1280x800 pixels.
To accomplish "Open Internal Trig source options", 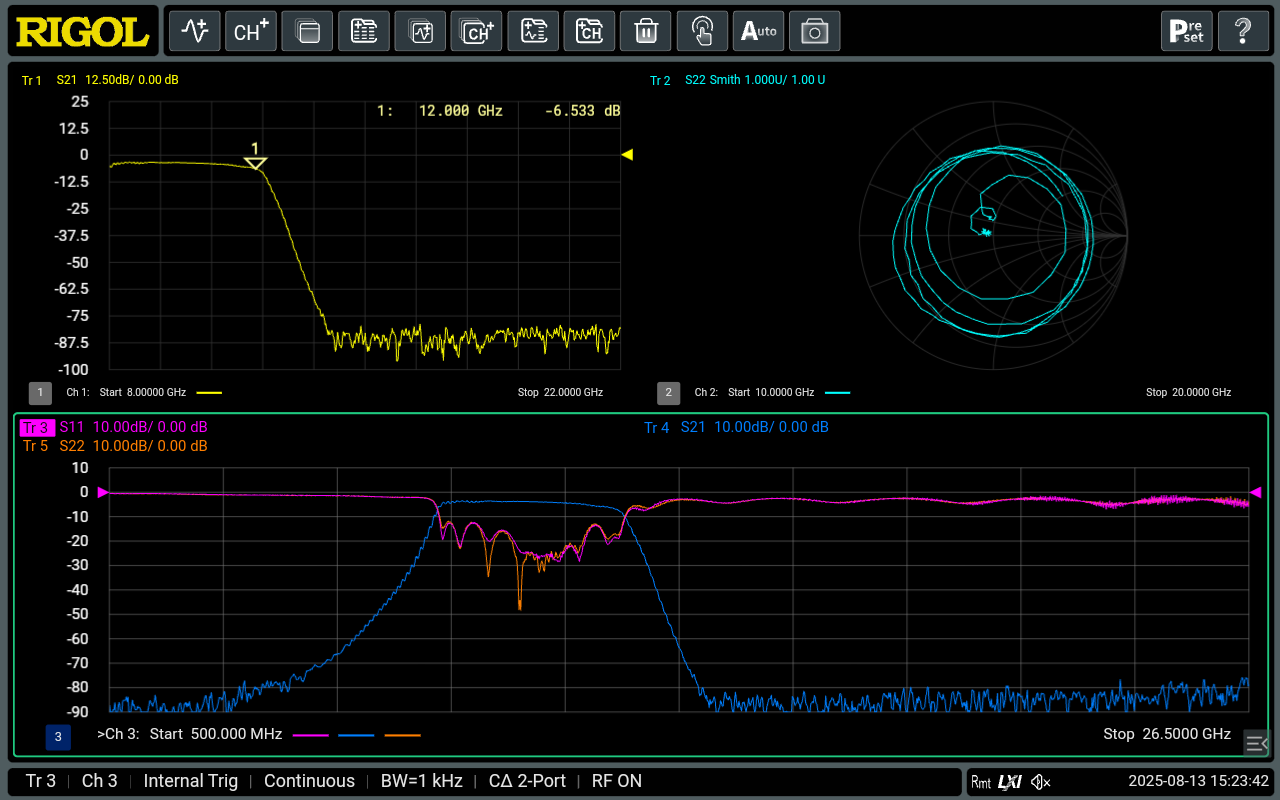I will point(191,781).
